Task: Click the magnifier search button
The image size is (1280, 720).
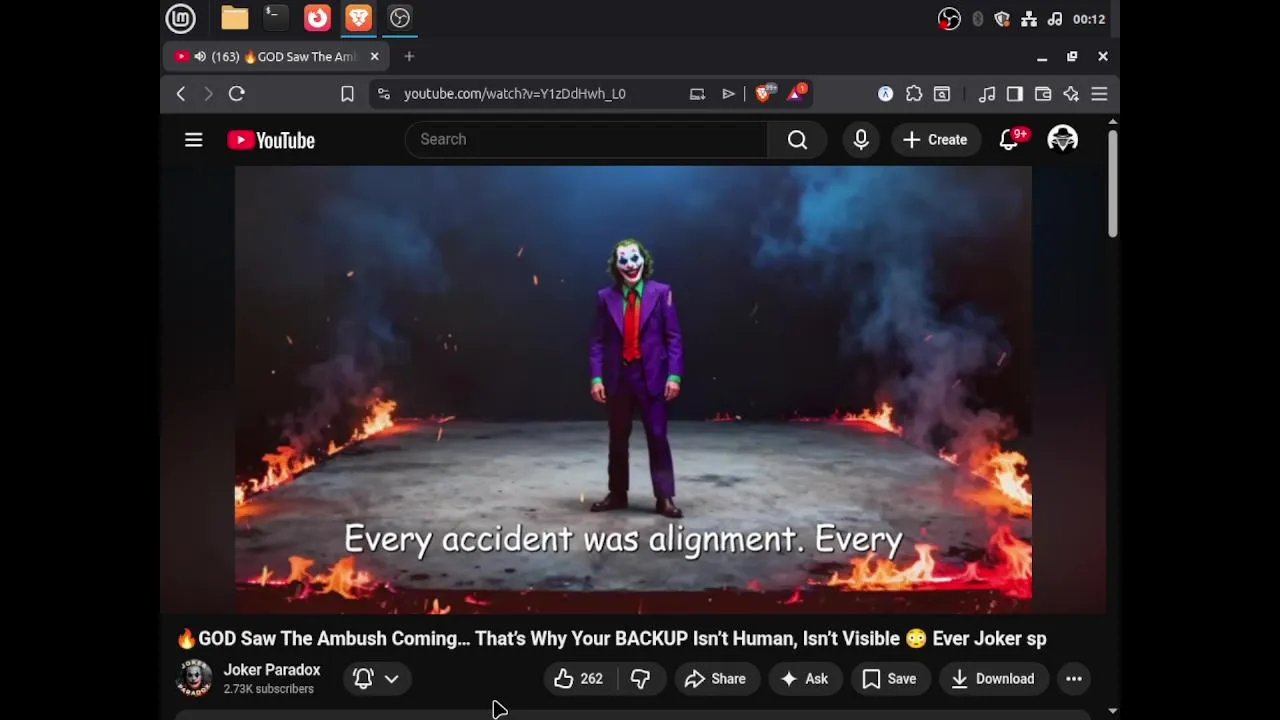Action: [797, 140]
